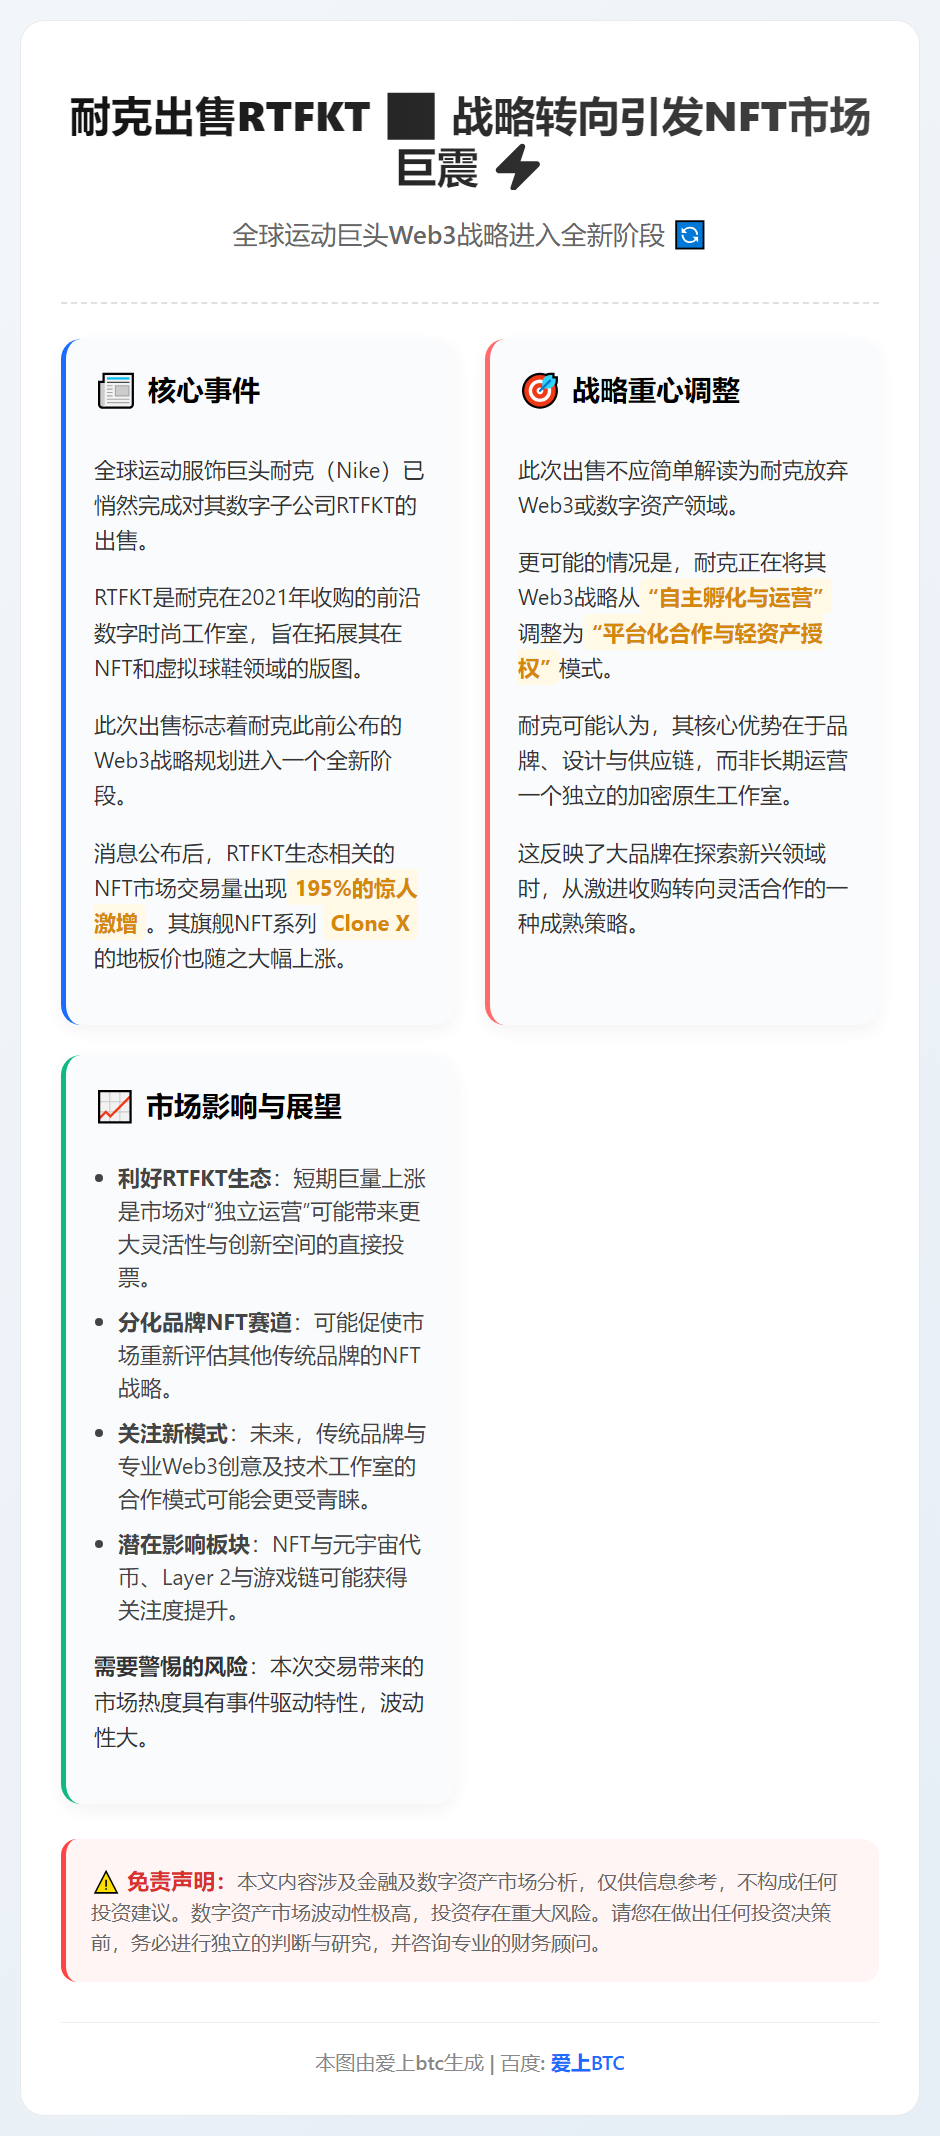Click the lightning bolt icon in the title

518,167
